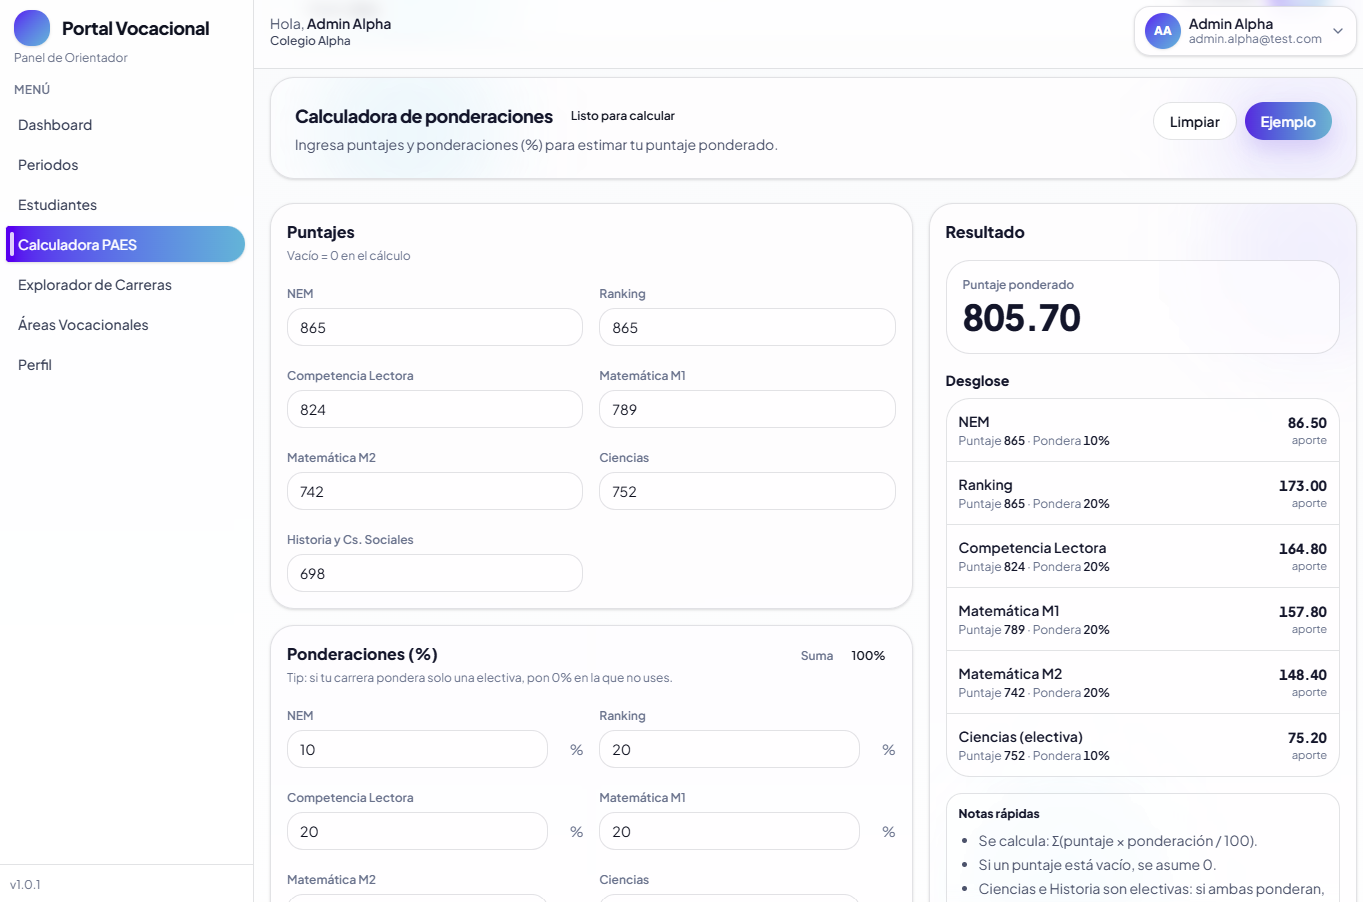Edit the NEM ponderación percentage field

[417, 749]
